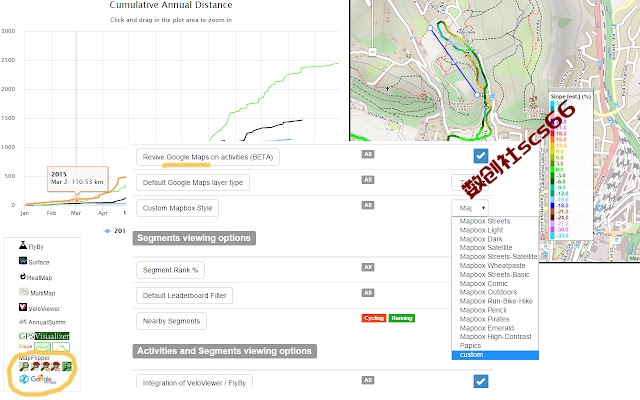Toggle the Revive Google Maps checkbox
The image size is (640, 400).
click(x=481, y=156)
